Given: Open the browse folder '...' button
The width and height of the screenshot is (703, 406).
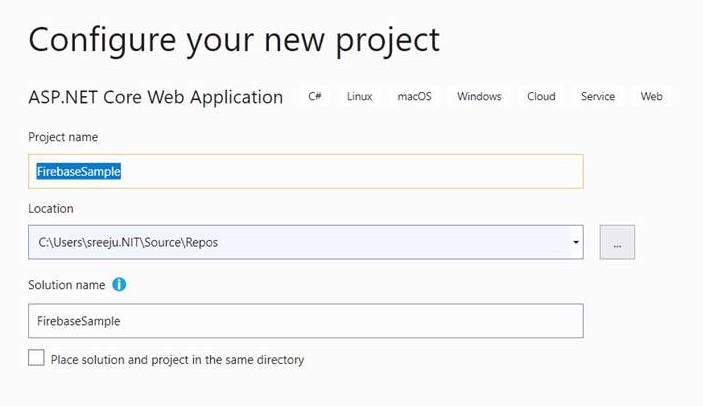Looking at the screenshot, I should pos(617,242).
